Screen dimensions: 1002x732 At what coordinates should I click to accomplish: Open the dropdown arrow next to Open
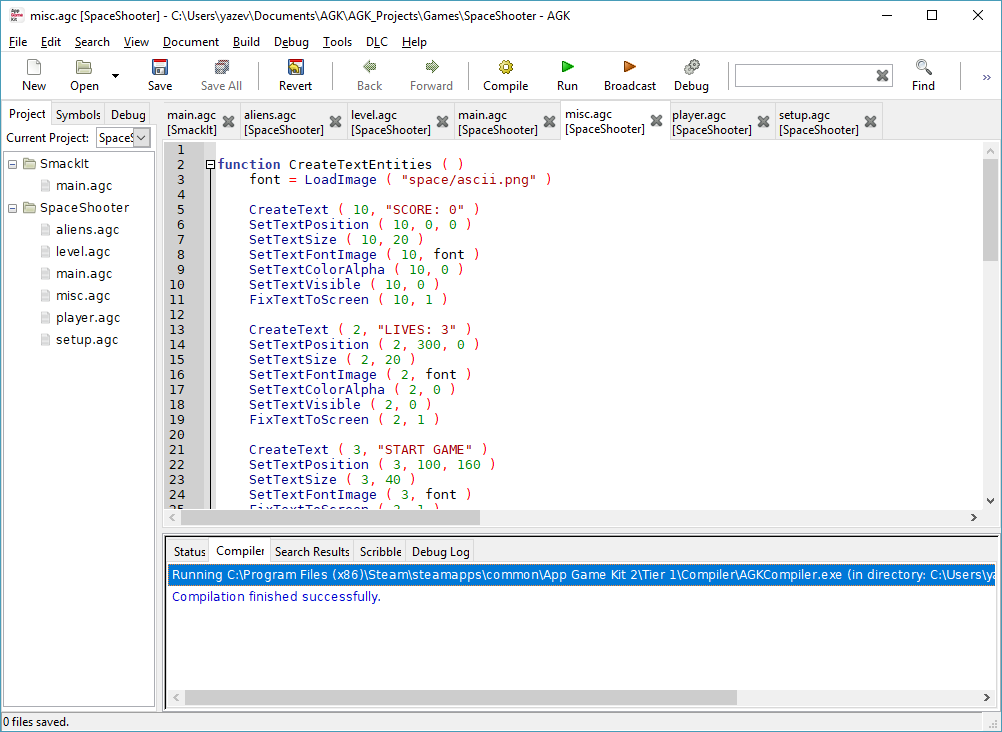tap(115, 76)
